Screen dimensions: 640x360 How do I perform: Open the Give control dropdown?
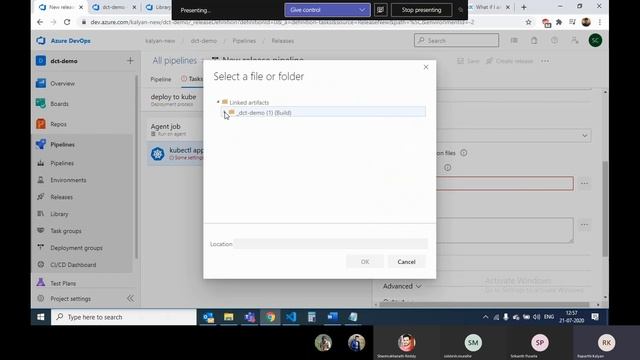coord(327,10)
